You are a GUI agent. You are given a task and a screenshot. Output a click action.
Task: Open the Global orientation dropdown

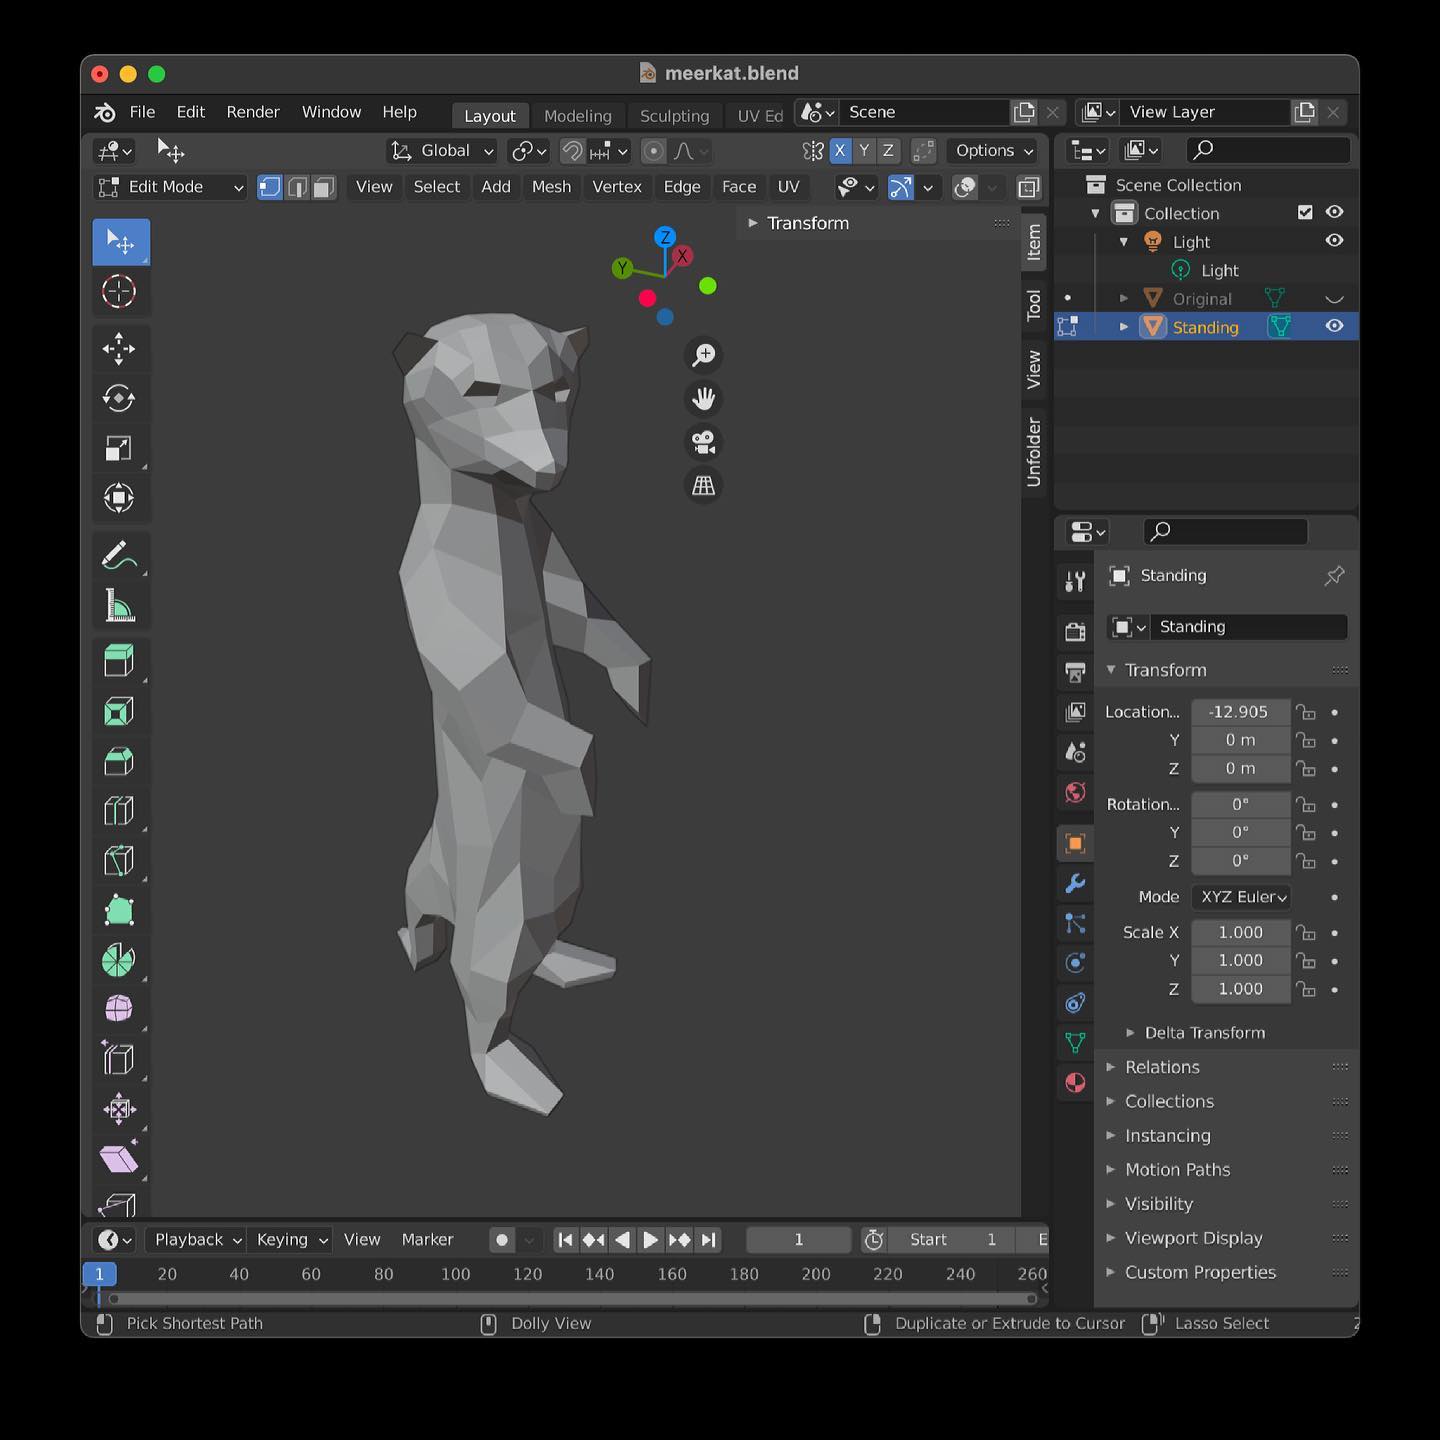point(443,150)
